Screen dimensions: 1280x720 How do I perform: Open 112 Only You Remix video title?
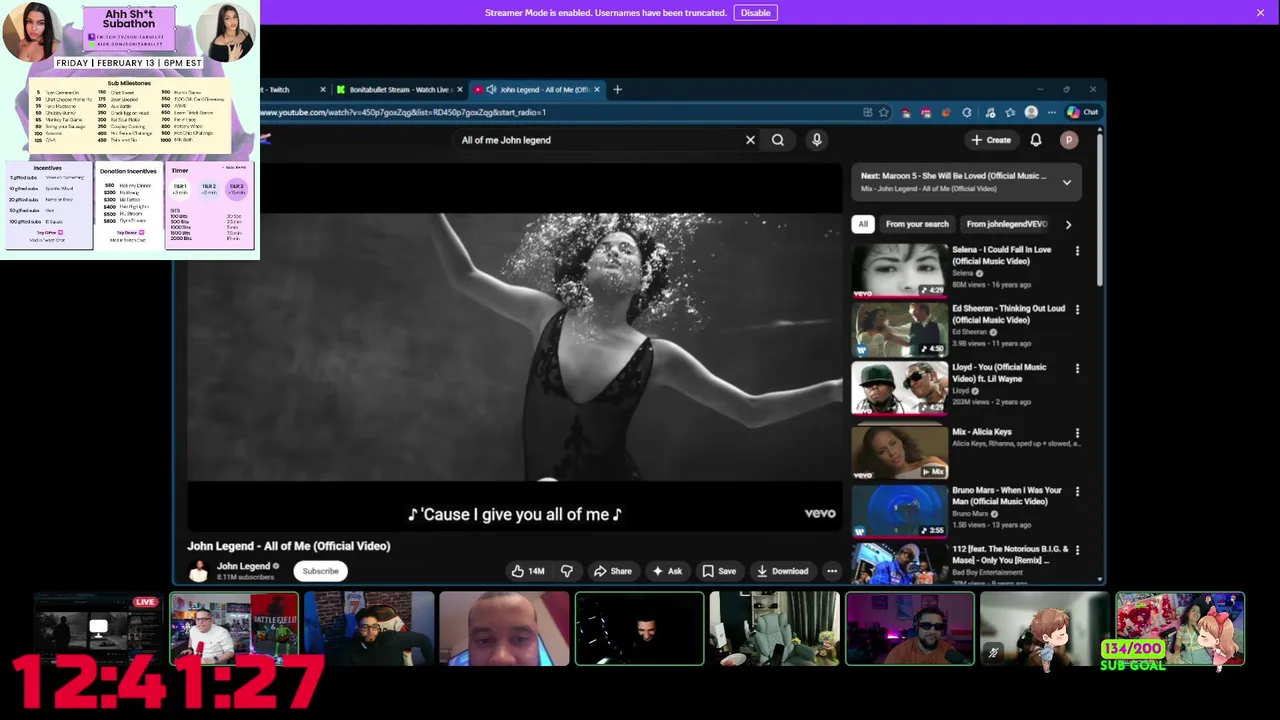pyautogui.click(x=1010, y=554)
